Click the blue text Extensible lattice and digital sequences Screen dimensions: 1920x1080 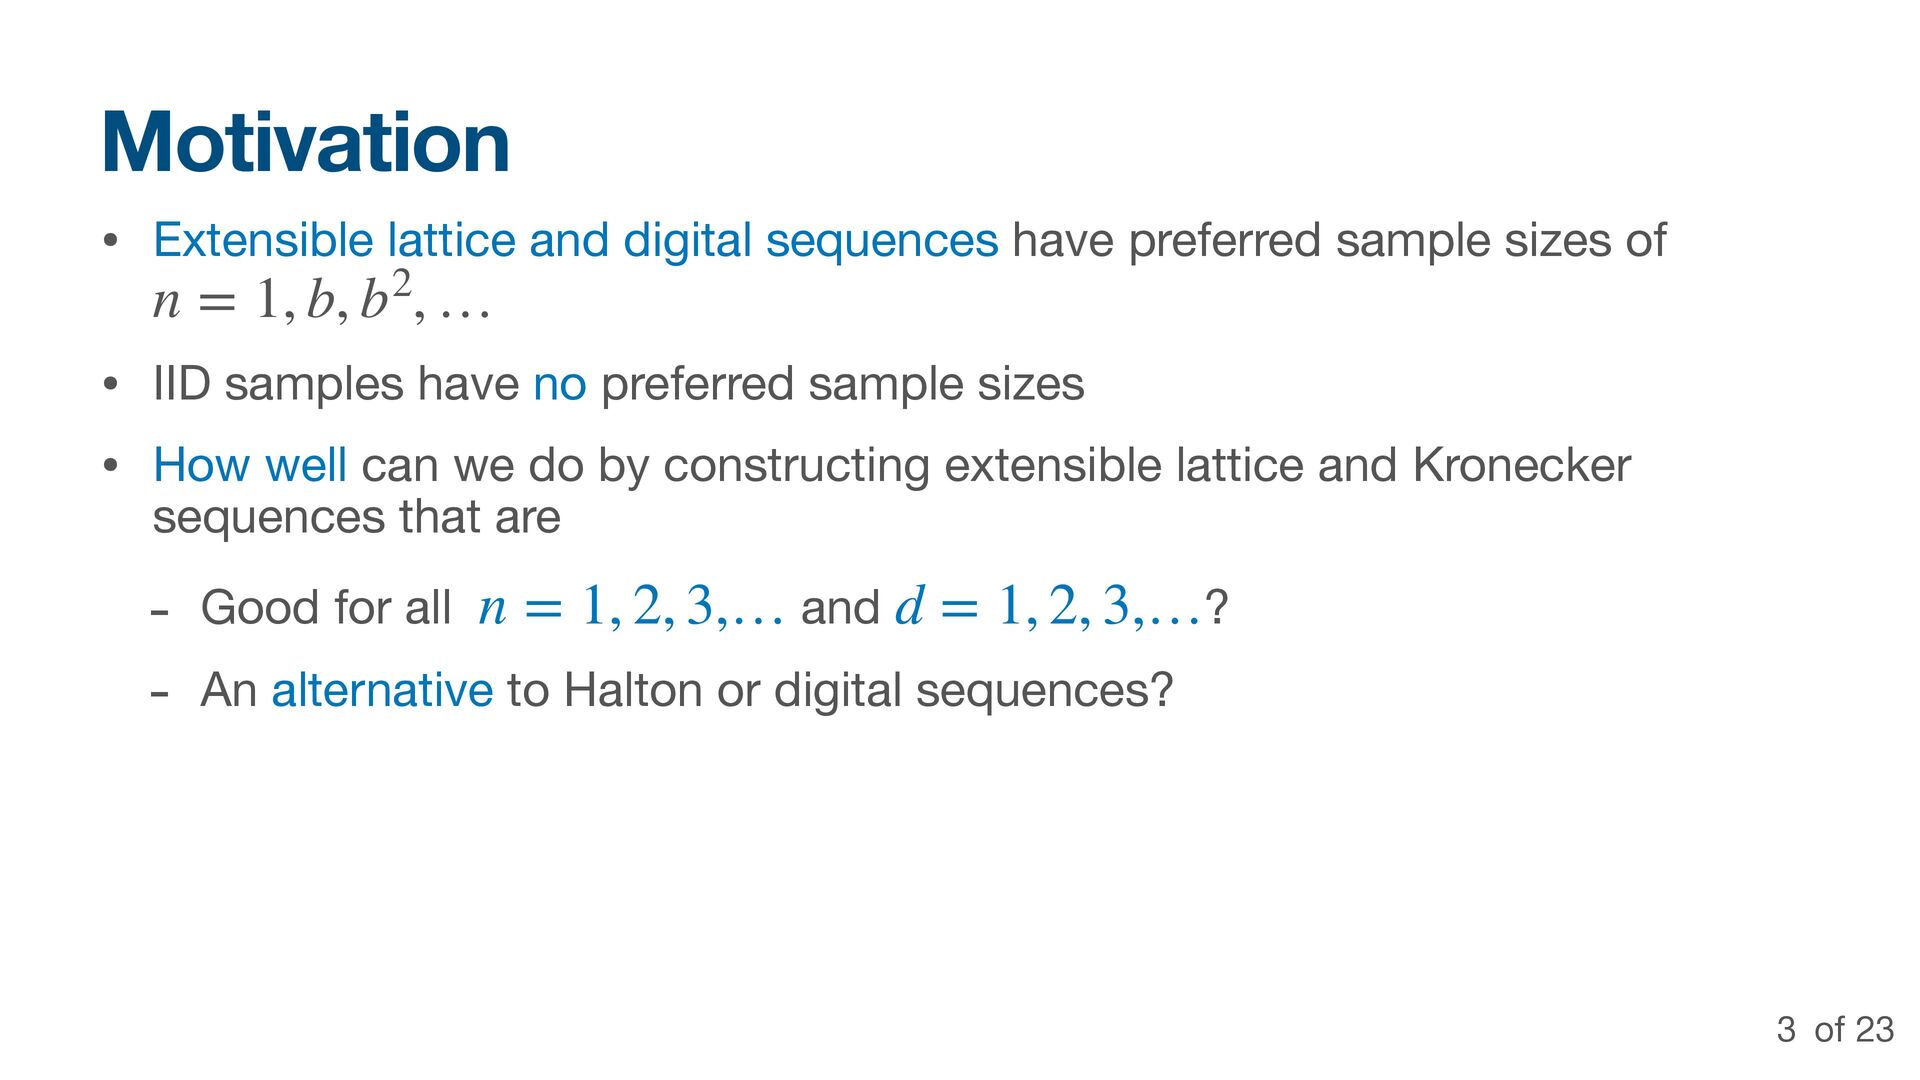point(575,241)
